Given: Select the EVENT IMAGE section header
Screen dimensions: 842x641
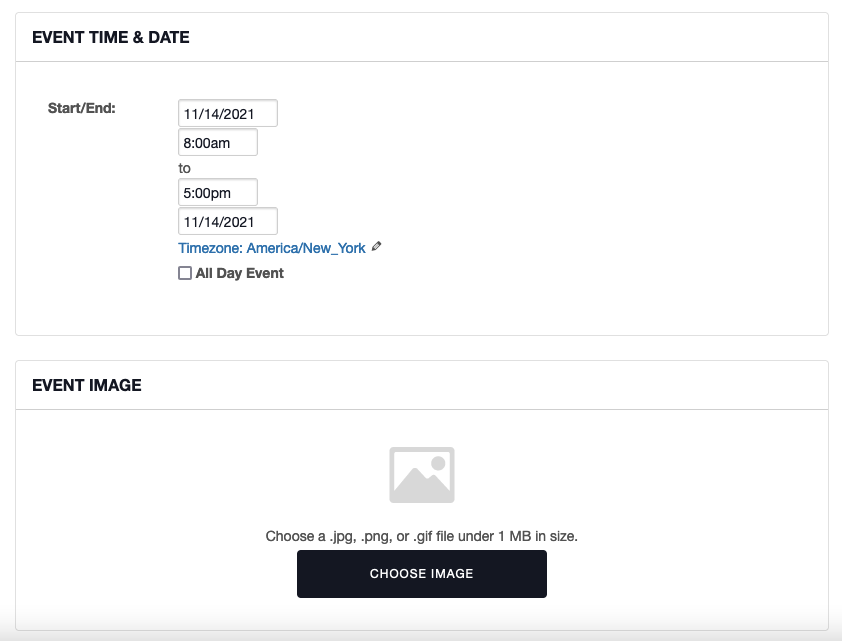Looking at the screenshot, I should pos(87,385).
